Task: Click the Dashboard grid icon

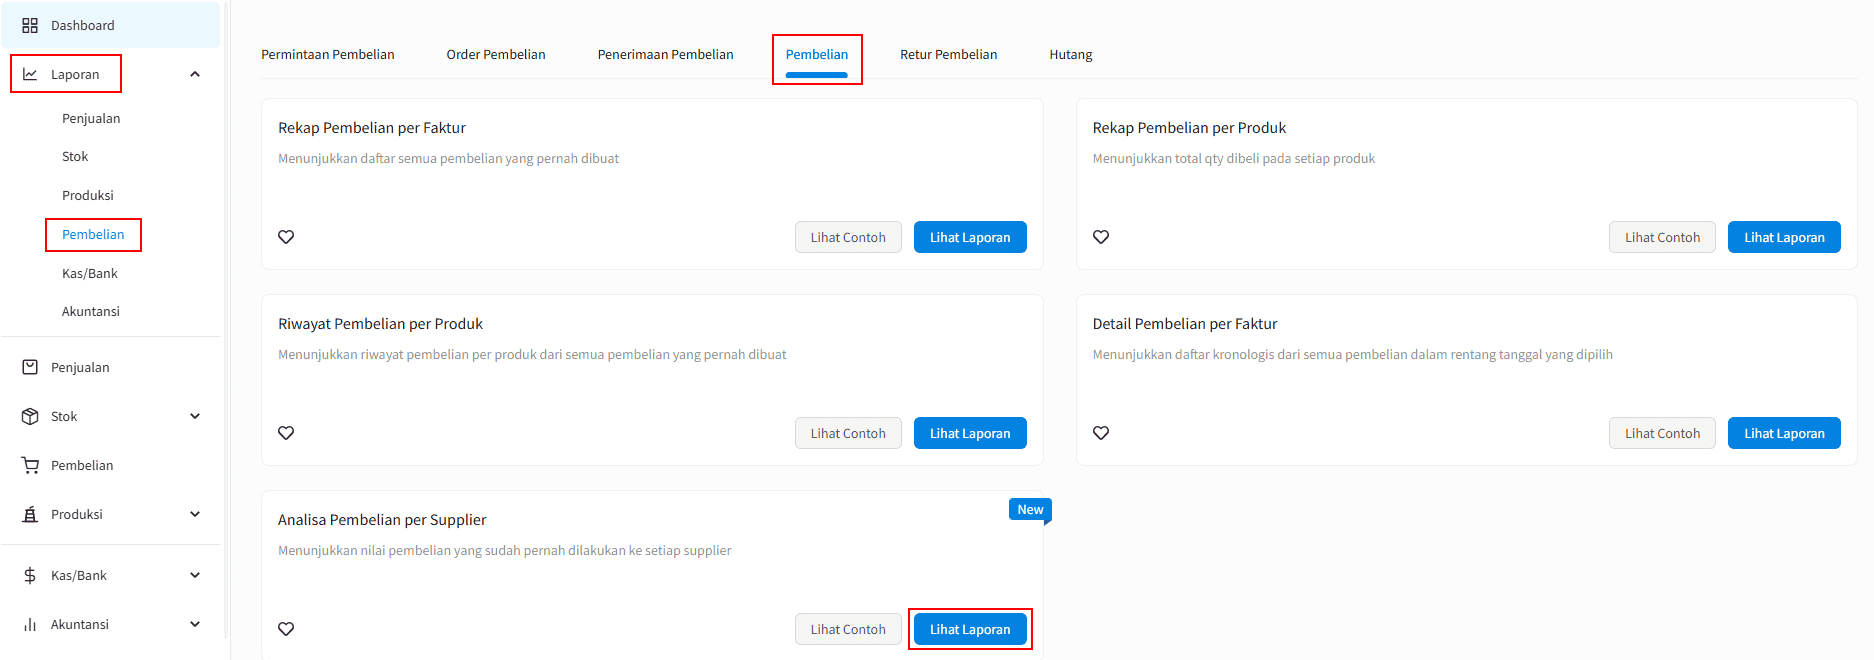Action: (30, 25)
